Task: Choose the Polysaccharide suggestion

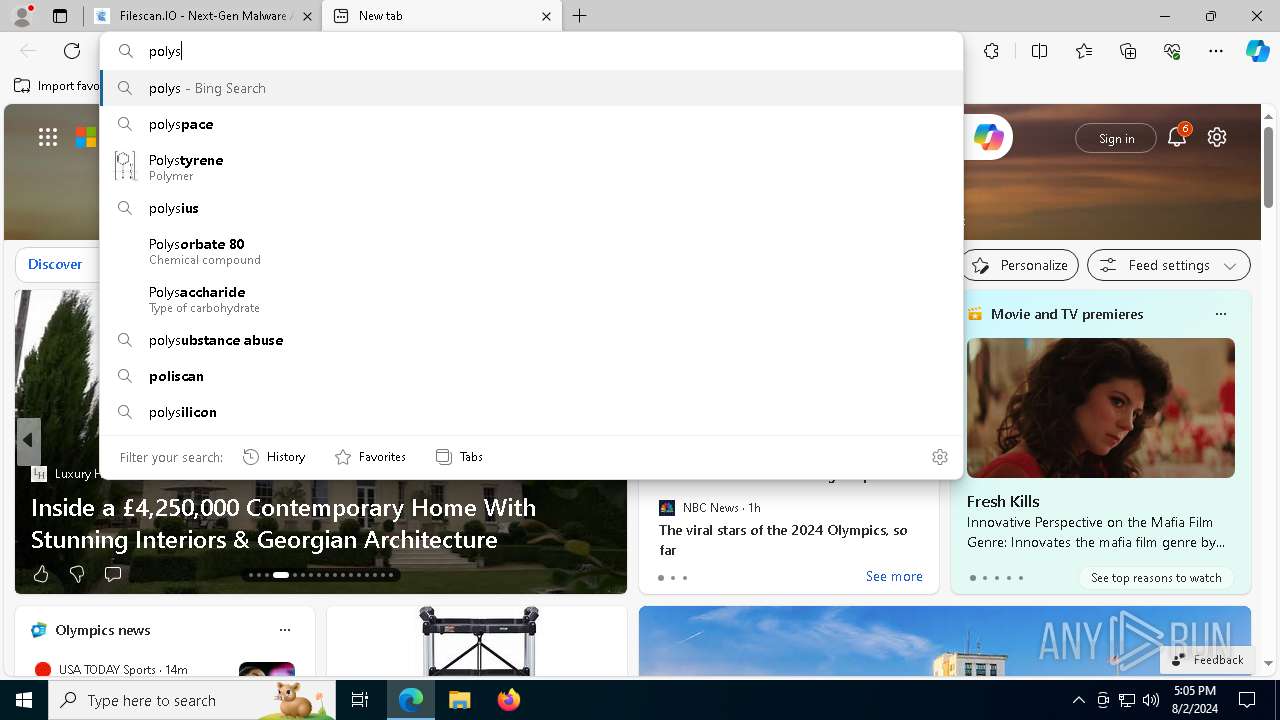Action: (x=532, y=299)
